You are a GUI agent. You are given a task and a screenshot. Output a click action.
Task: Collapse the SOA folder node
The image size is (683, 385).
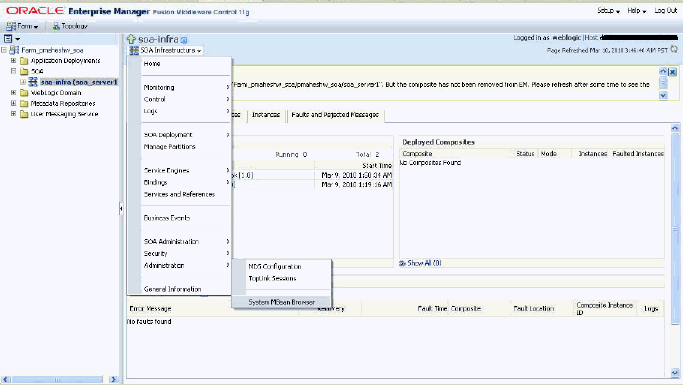pos(14,71)
